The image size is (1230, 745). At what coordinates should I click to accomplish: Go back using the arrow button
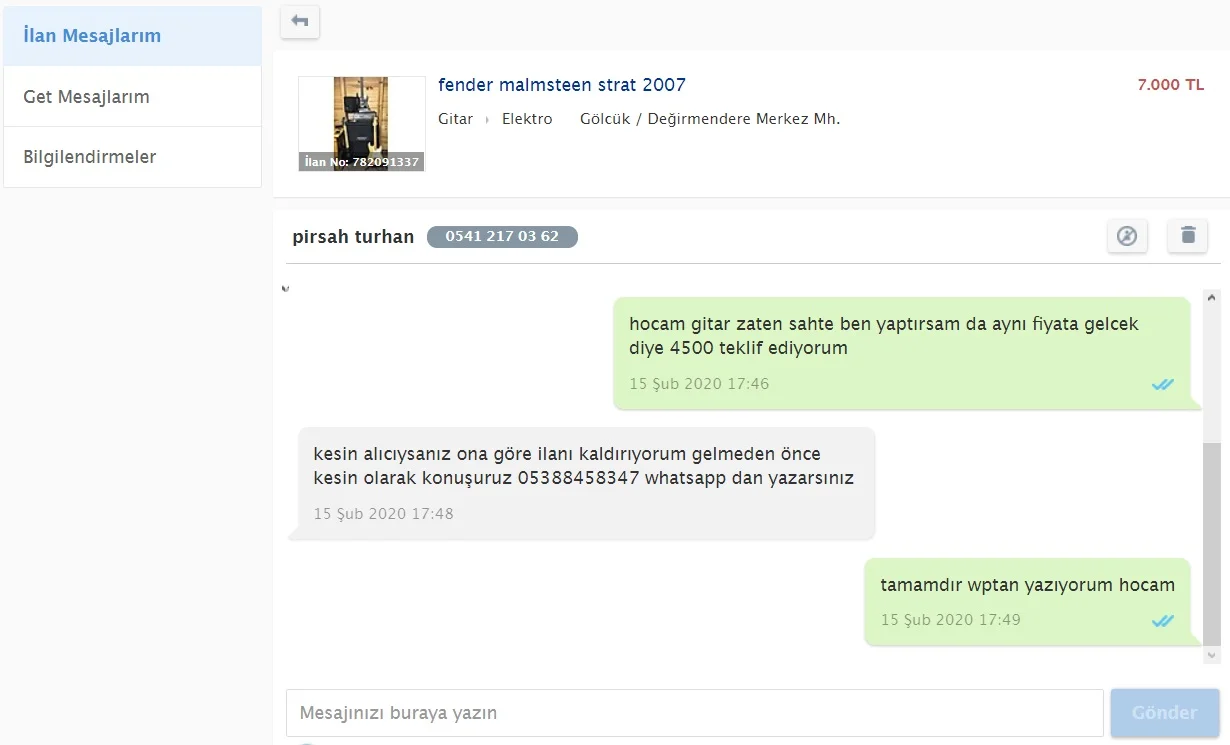300,21
